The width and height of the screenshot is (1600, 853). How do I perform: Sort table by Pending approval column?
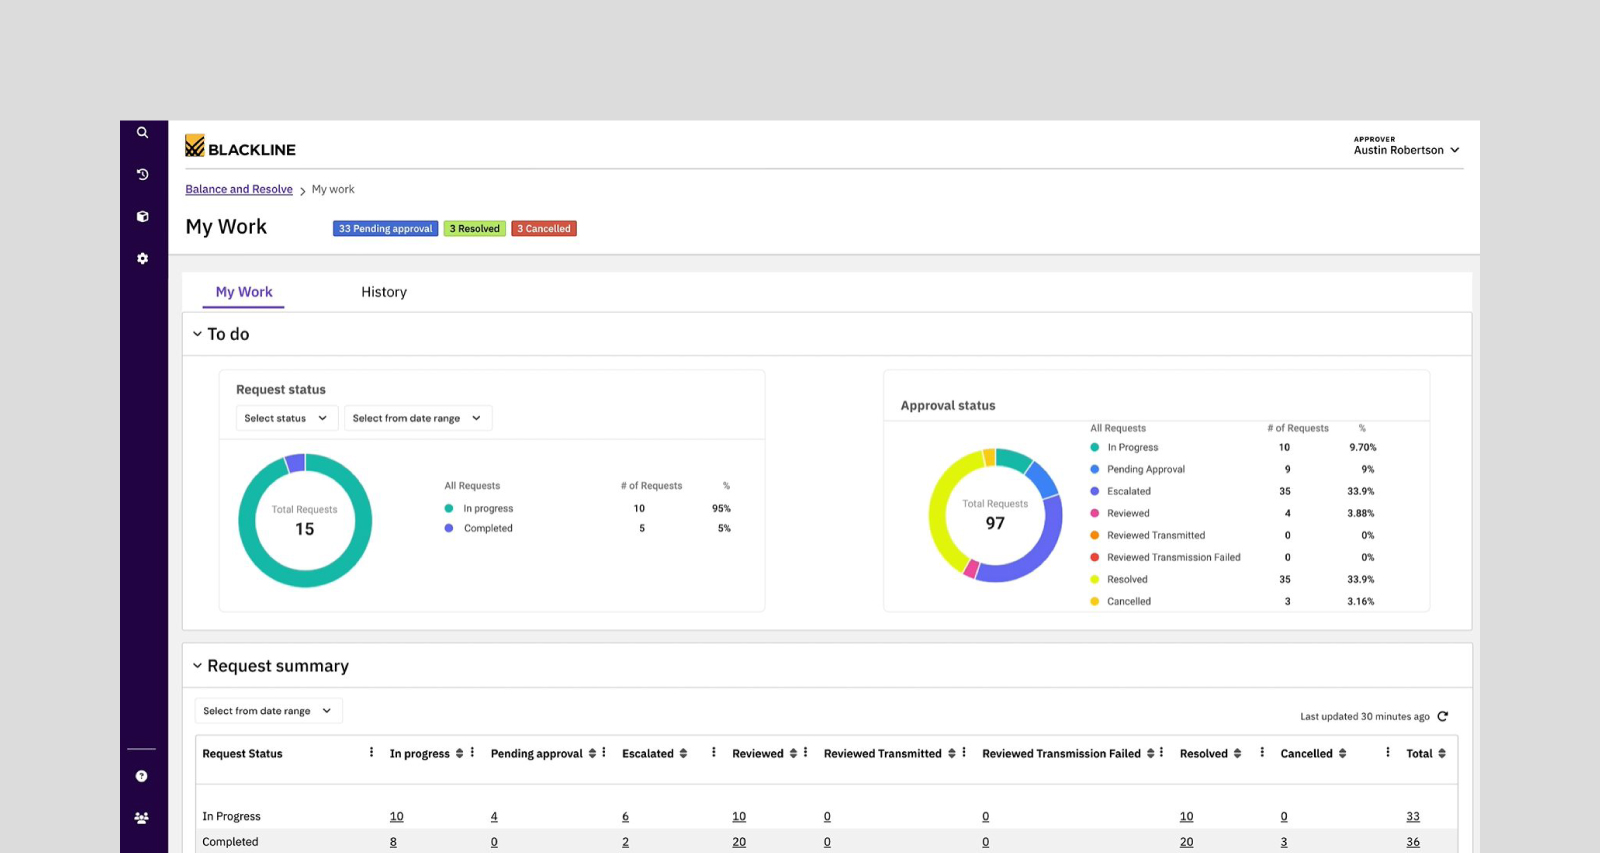tap(592, 754)
